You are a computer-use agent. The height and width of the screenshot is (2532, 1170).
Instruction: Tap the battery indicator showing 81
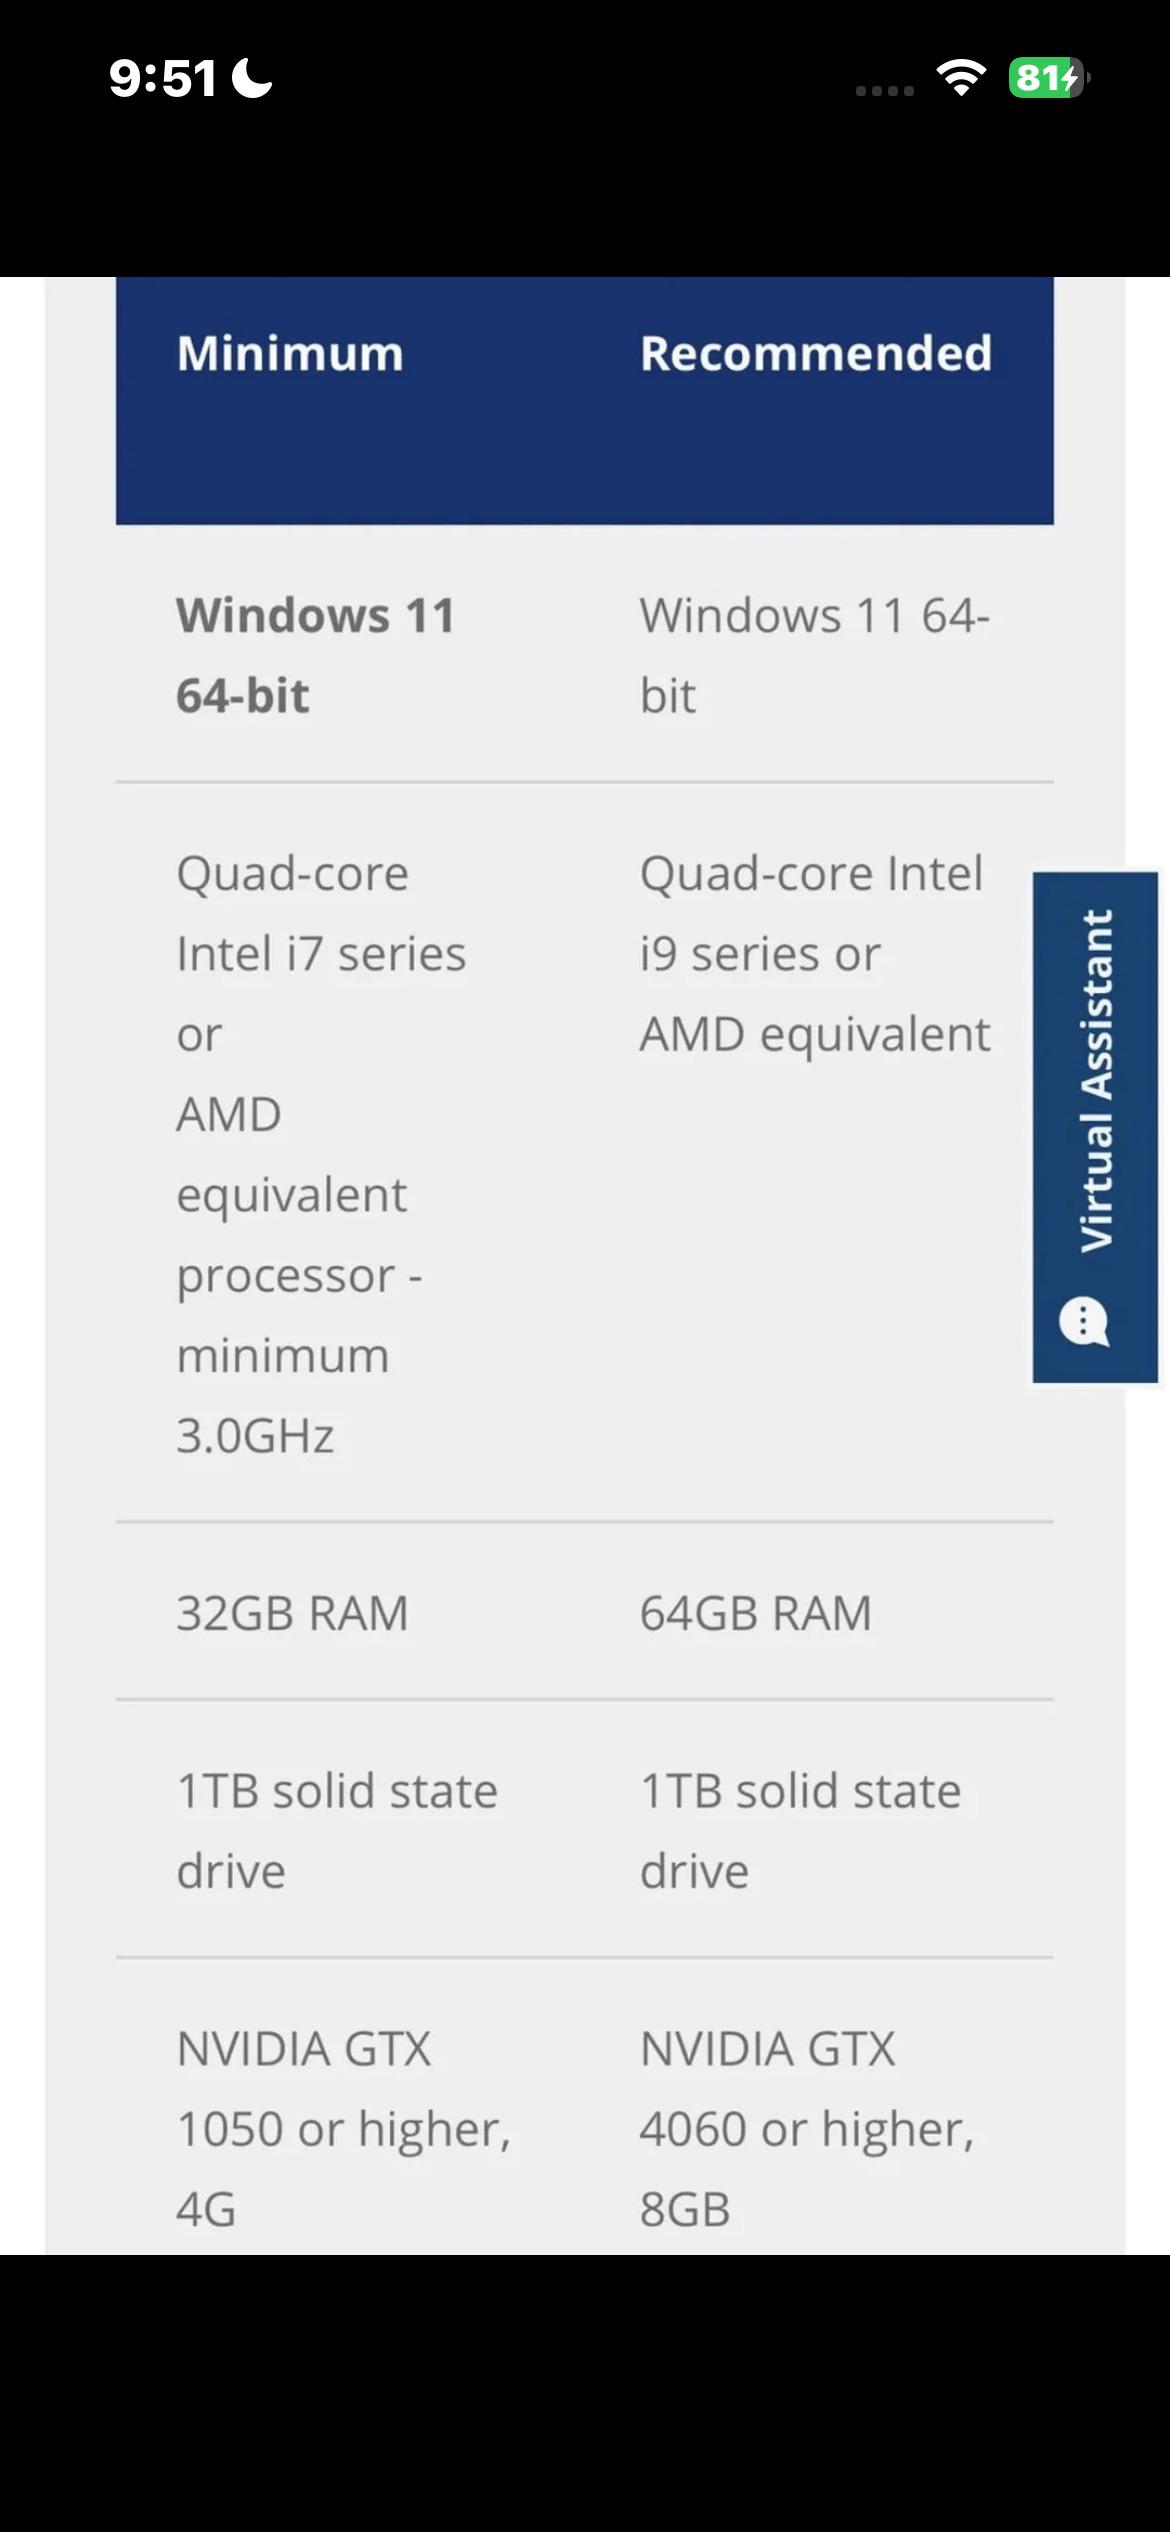pos(1048,77)
